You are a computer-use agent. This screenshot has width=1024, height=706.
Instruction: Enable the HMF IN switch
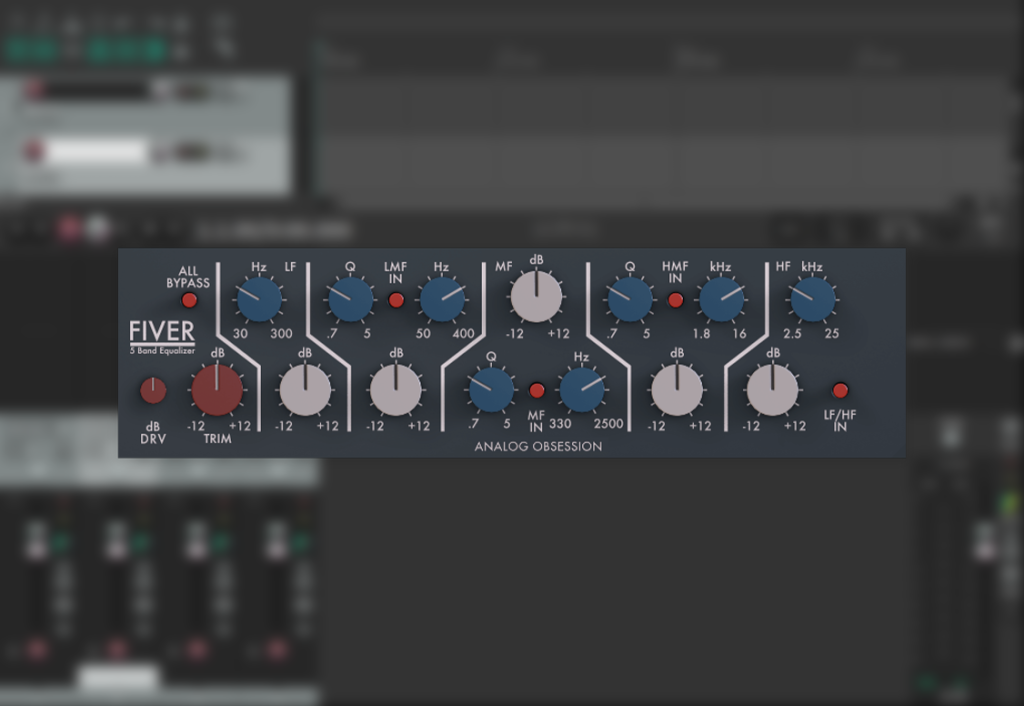[674, 298]
